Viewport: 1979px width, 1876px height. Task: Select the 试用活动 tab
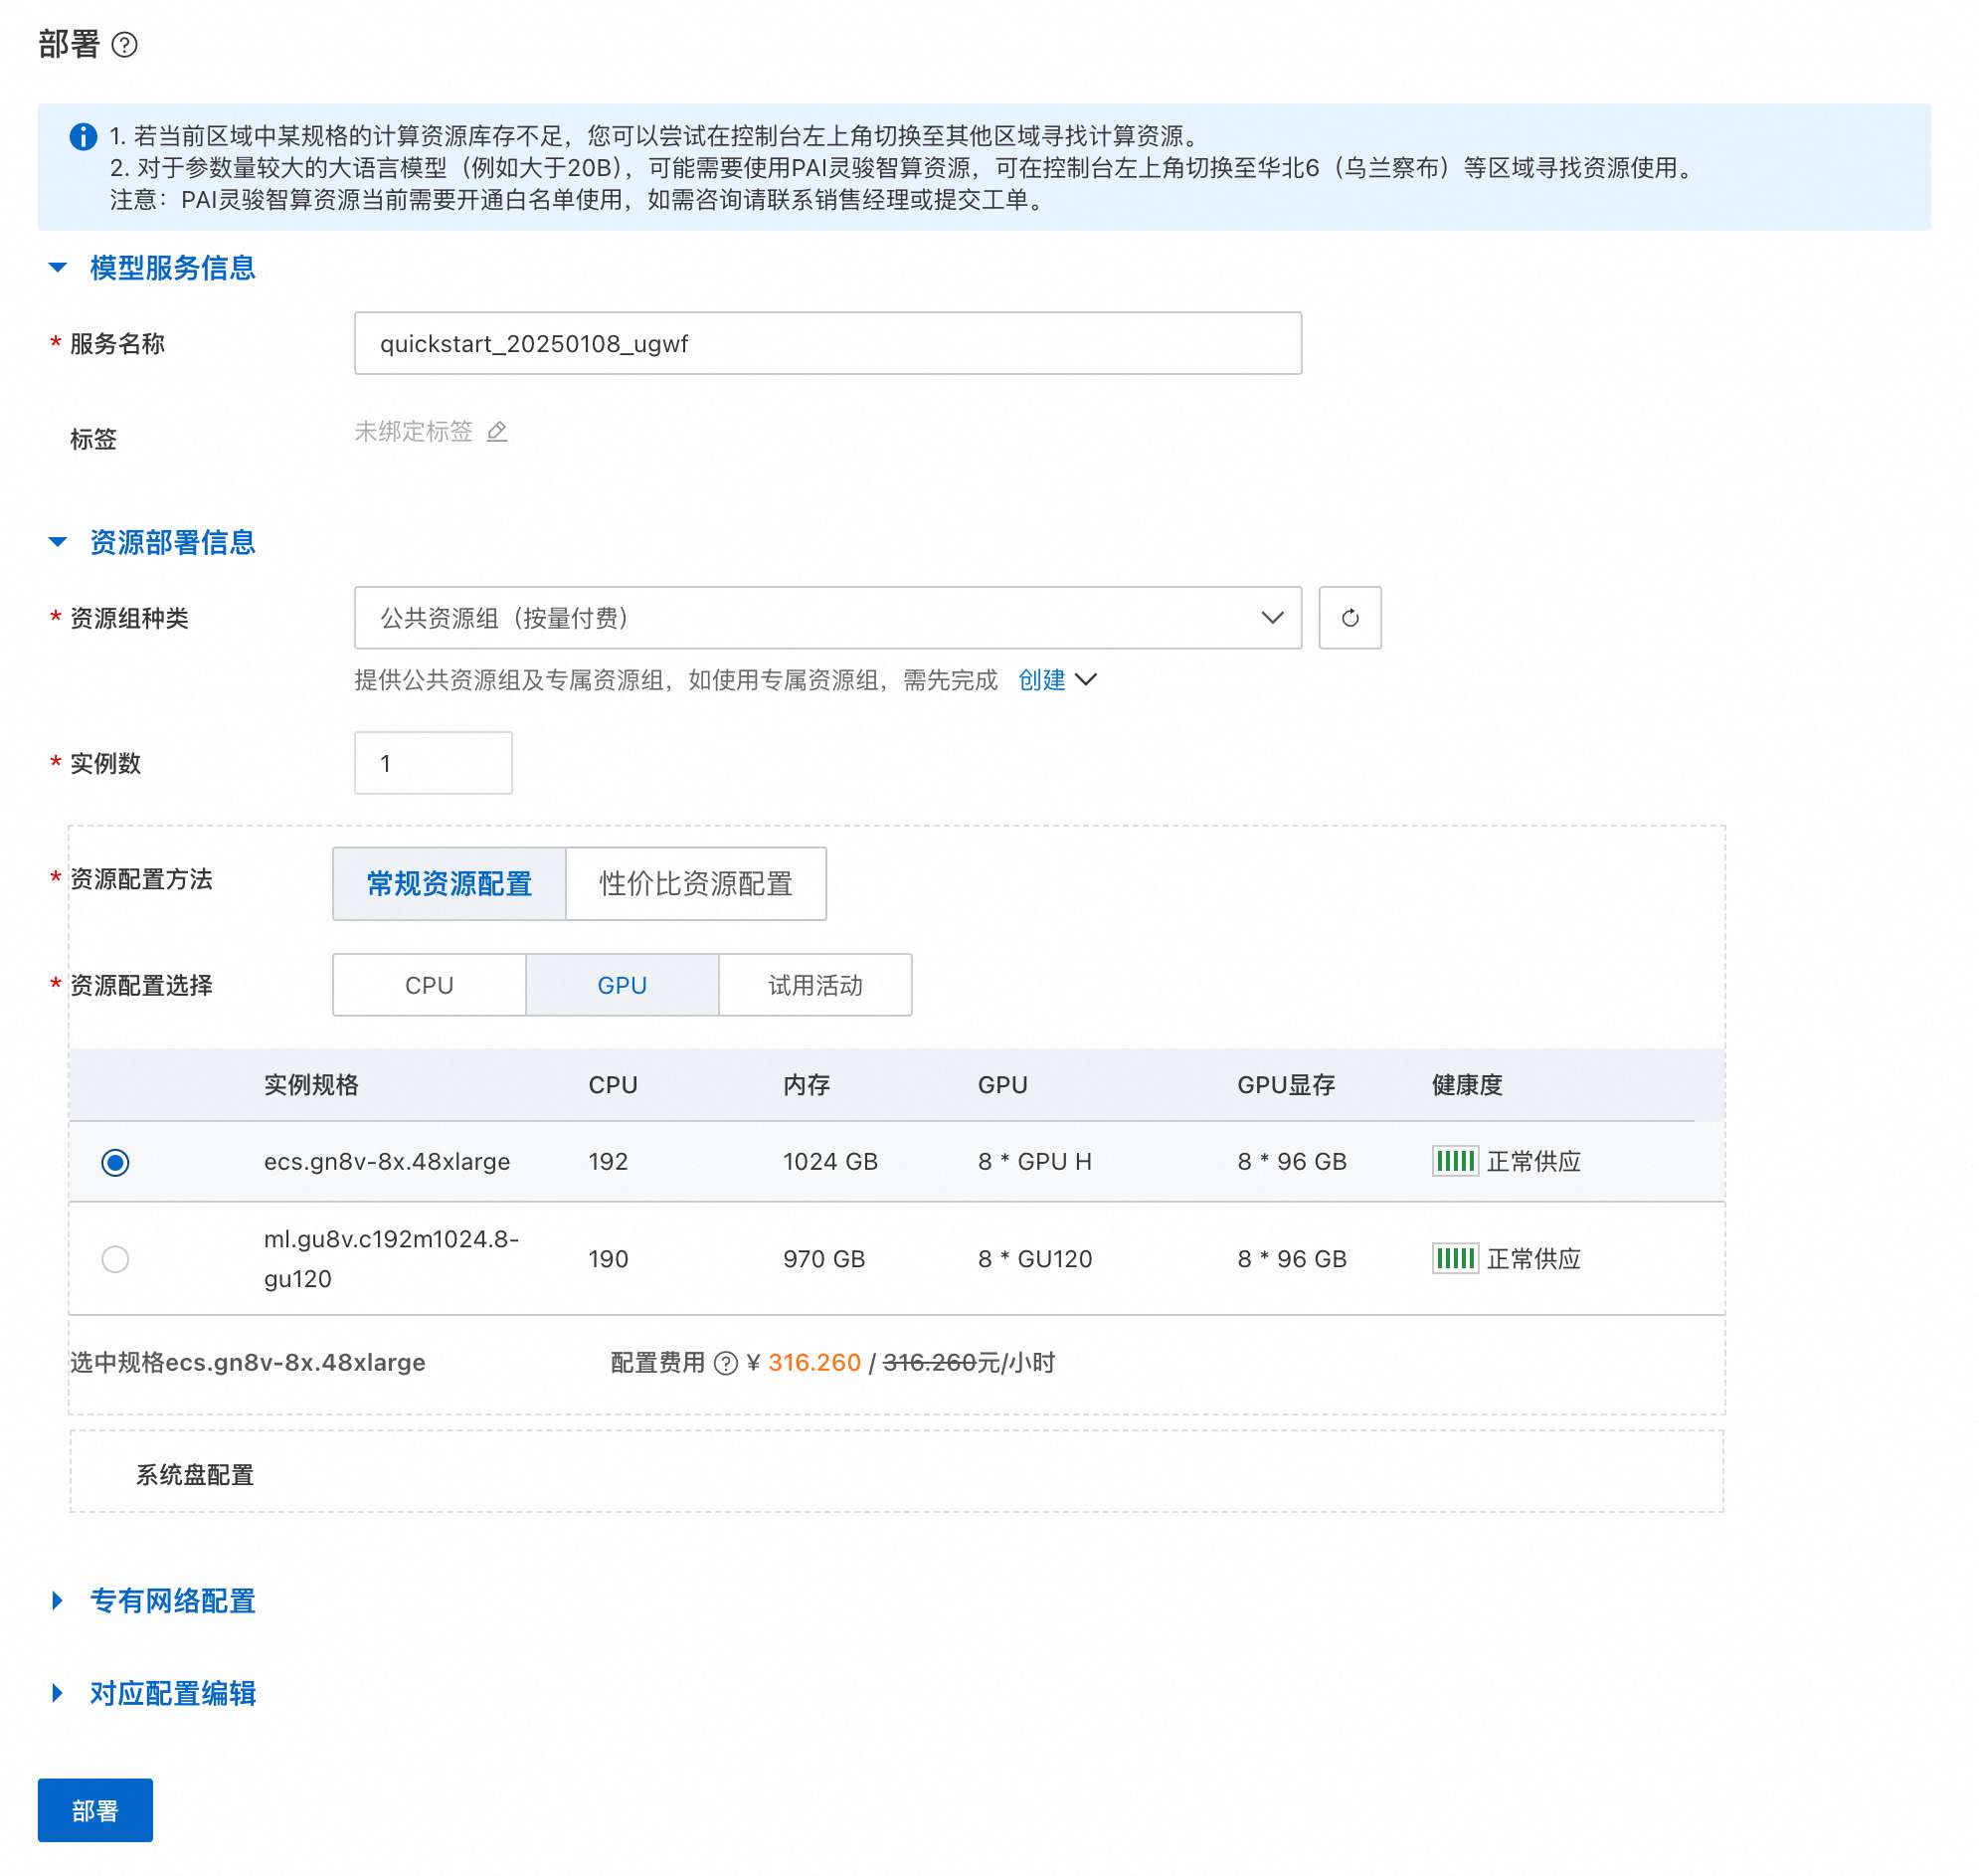click(814, 985)
